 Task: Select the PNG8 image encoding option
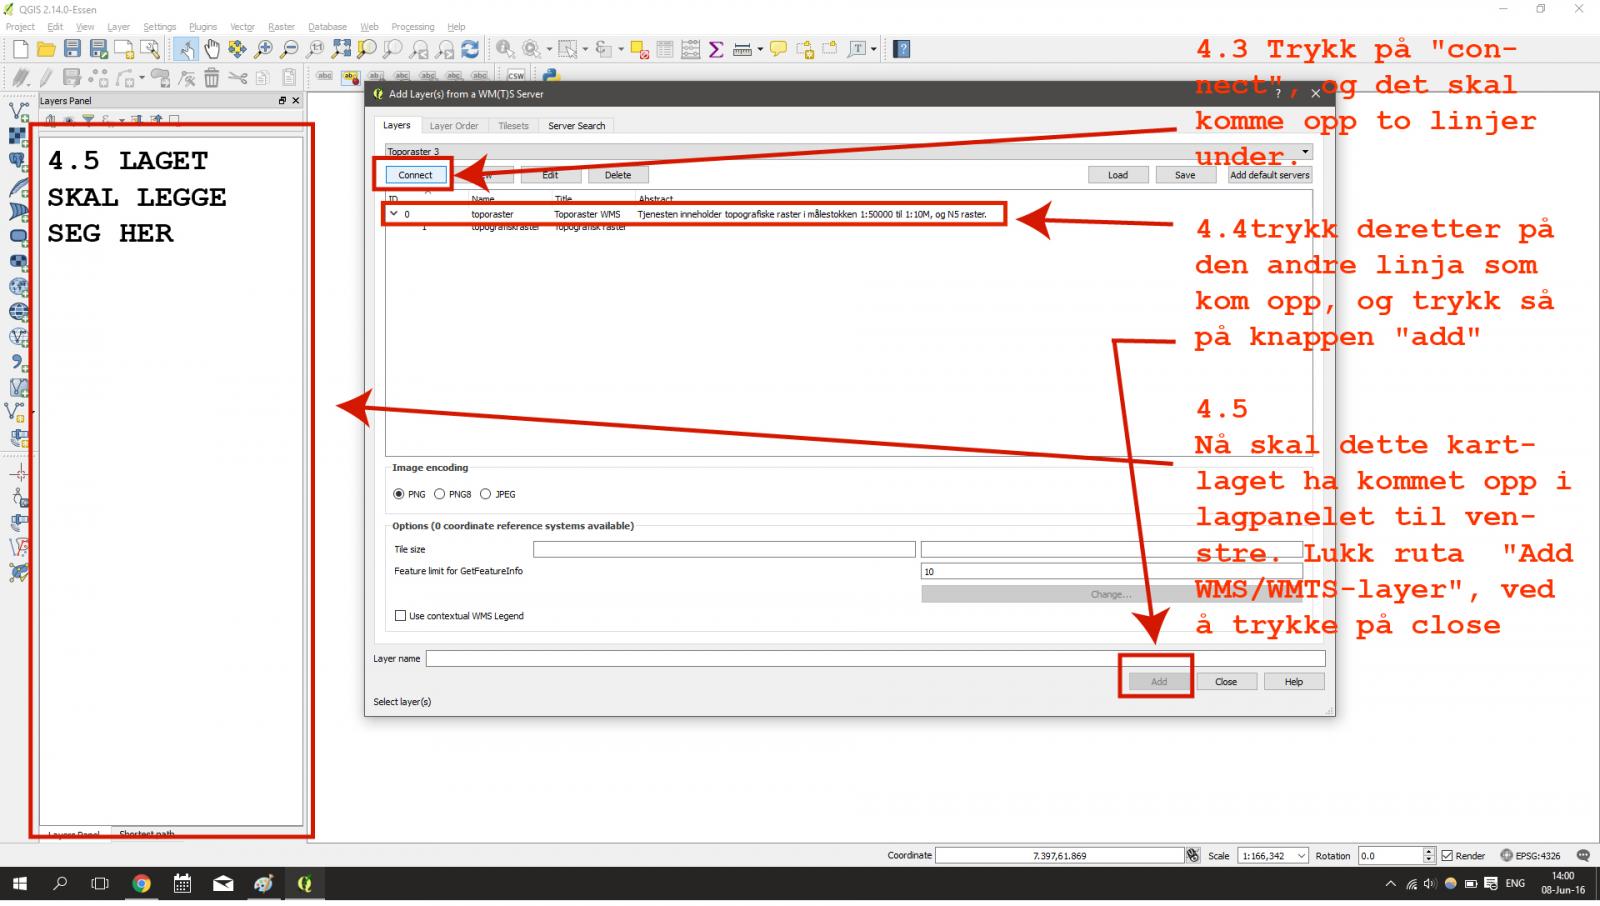[439, 494]
